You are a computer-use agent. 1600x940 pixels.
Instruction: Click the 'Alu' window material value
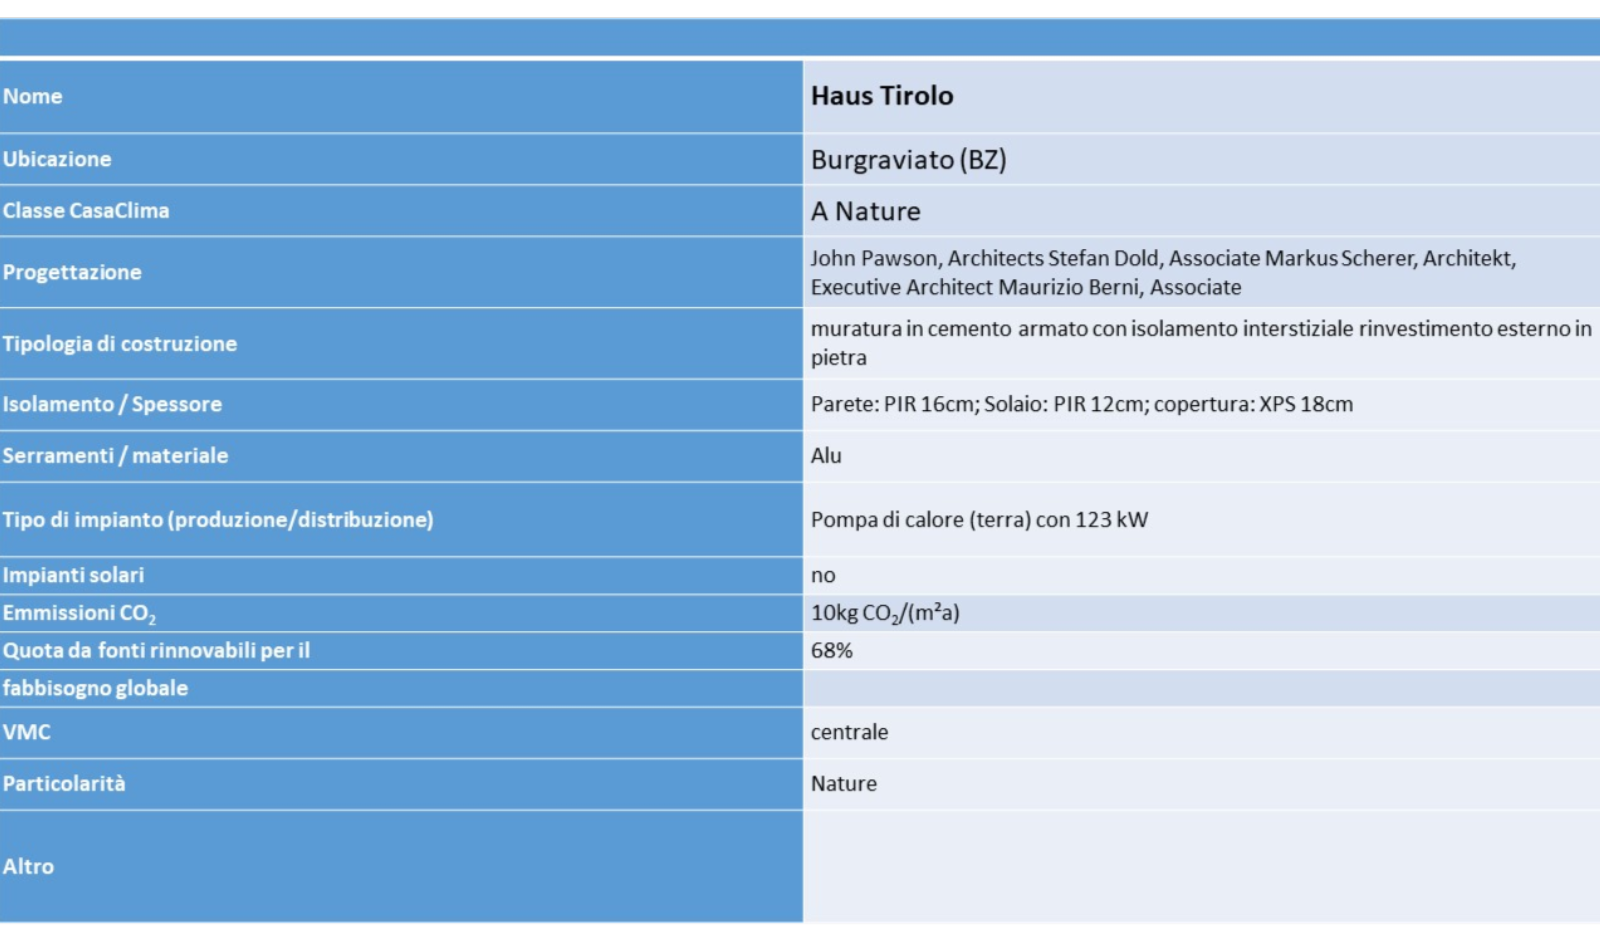point(826,456)
